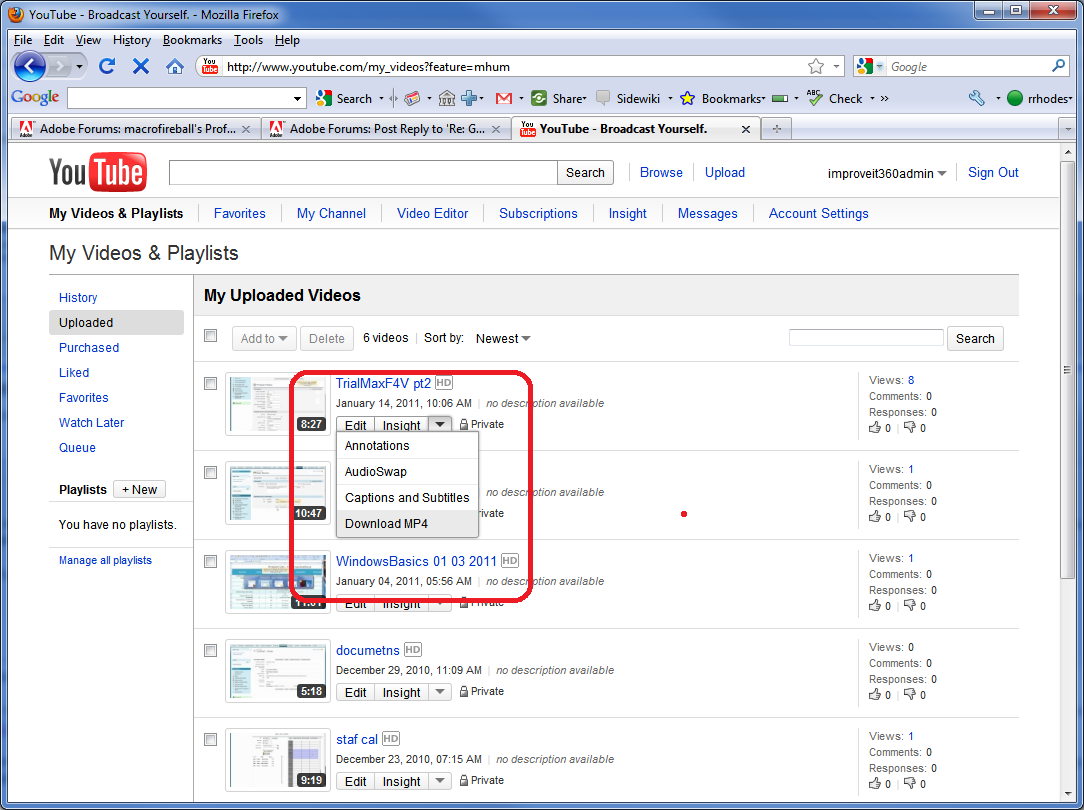Bookmark this page with star icon
This screenshot has height=810, width=1084.
click(816, 66)
